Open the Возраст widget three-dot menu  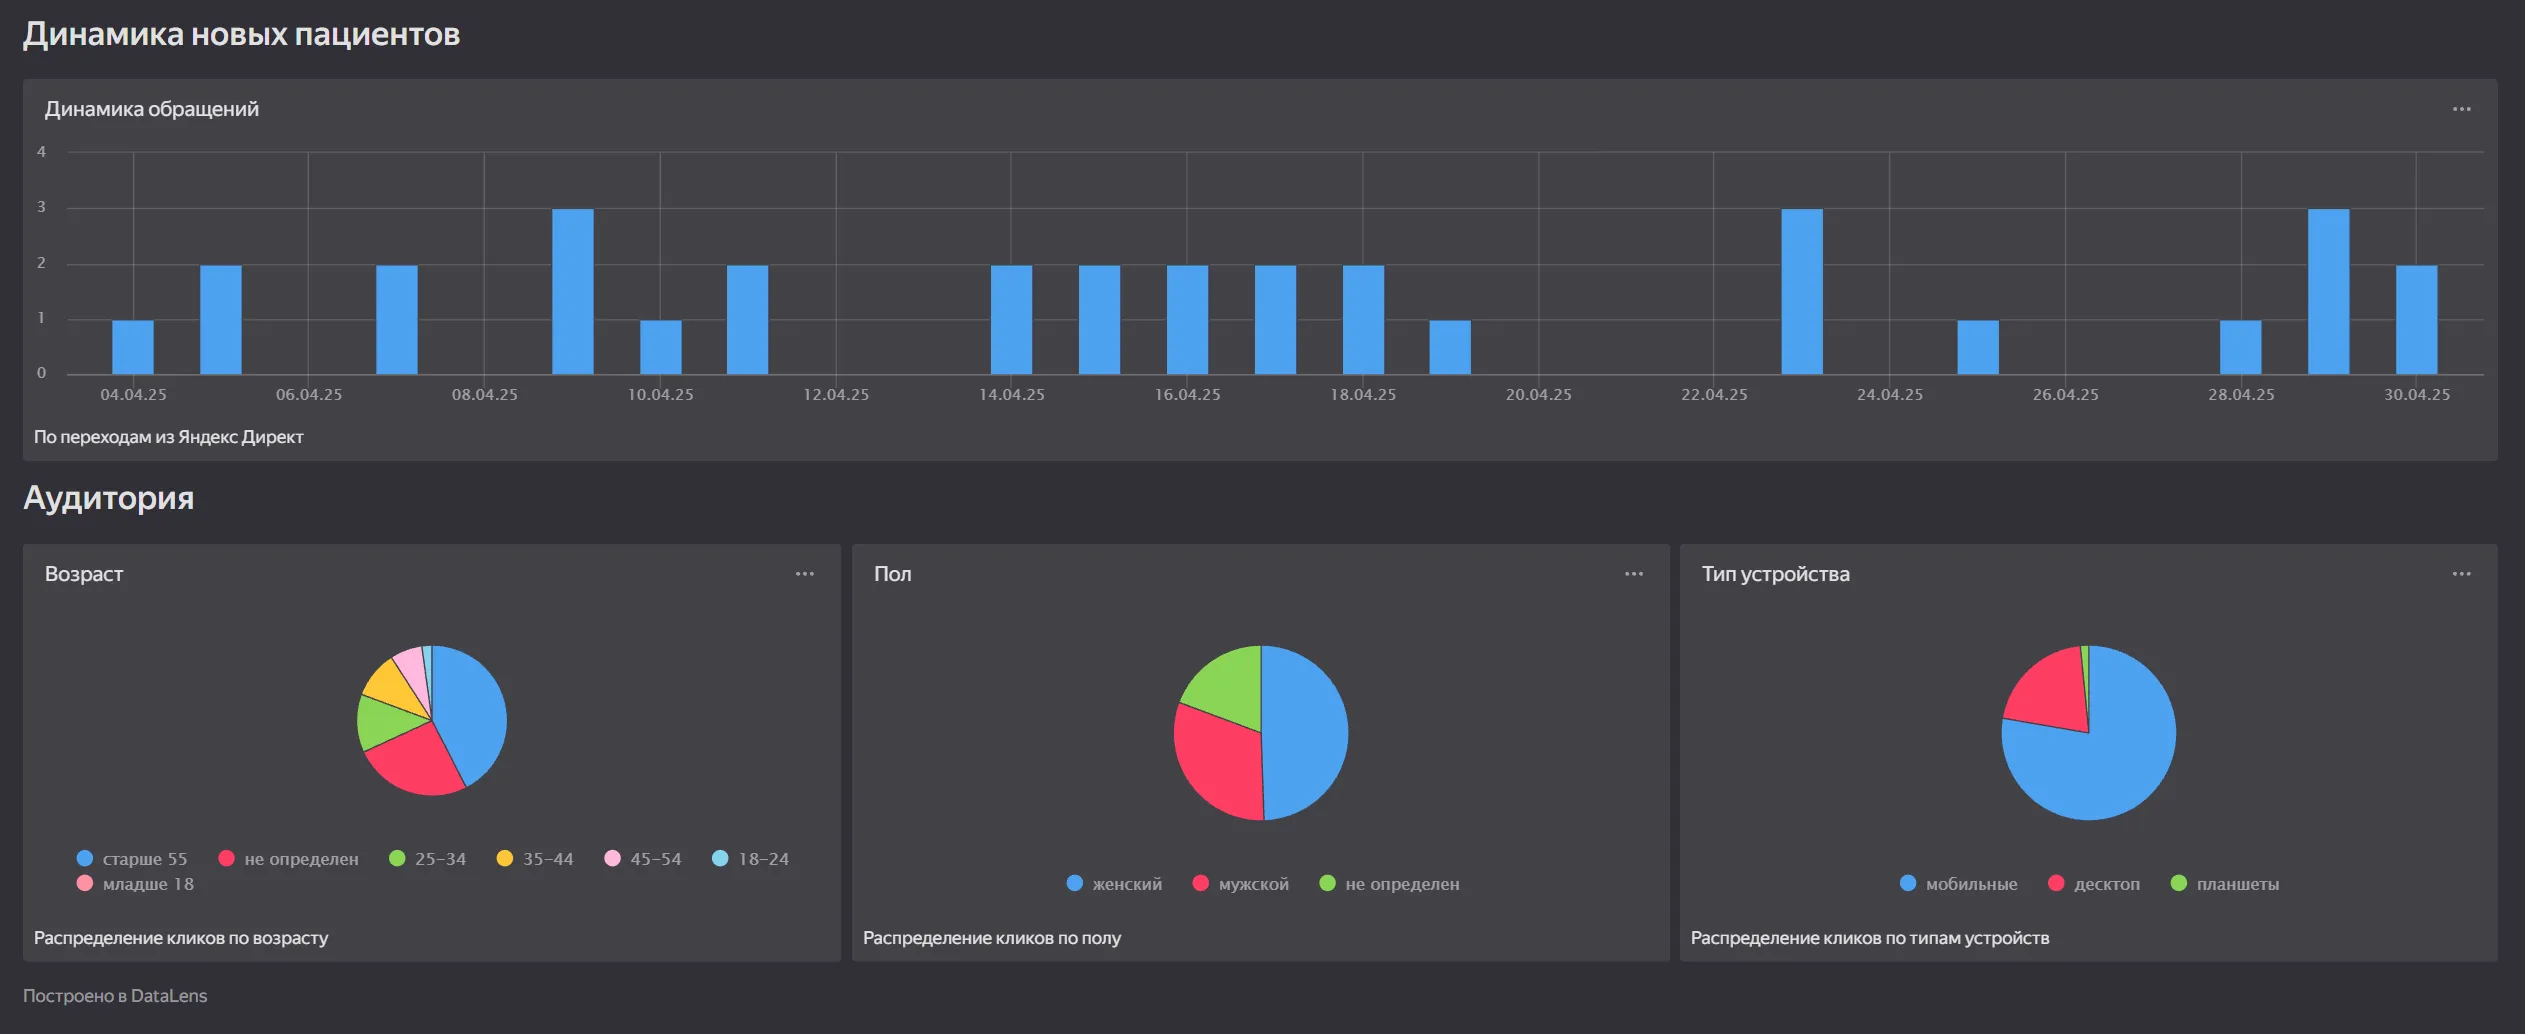[804, 574]
